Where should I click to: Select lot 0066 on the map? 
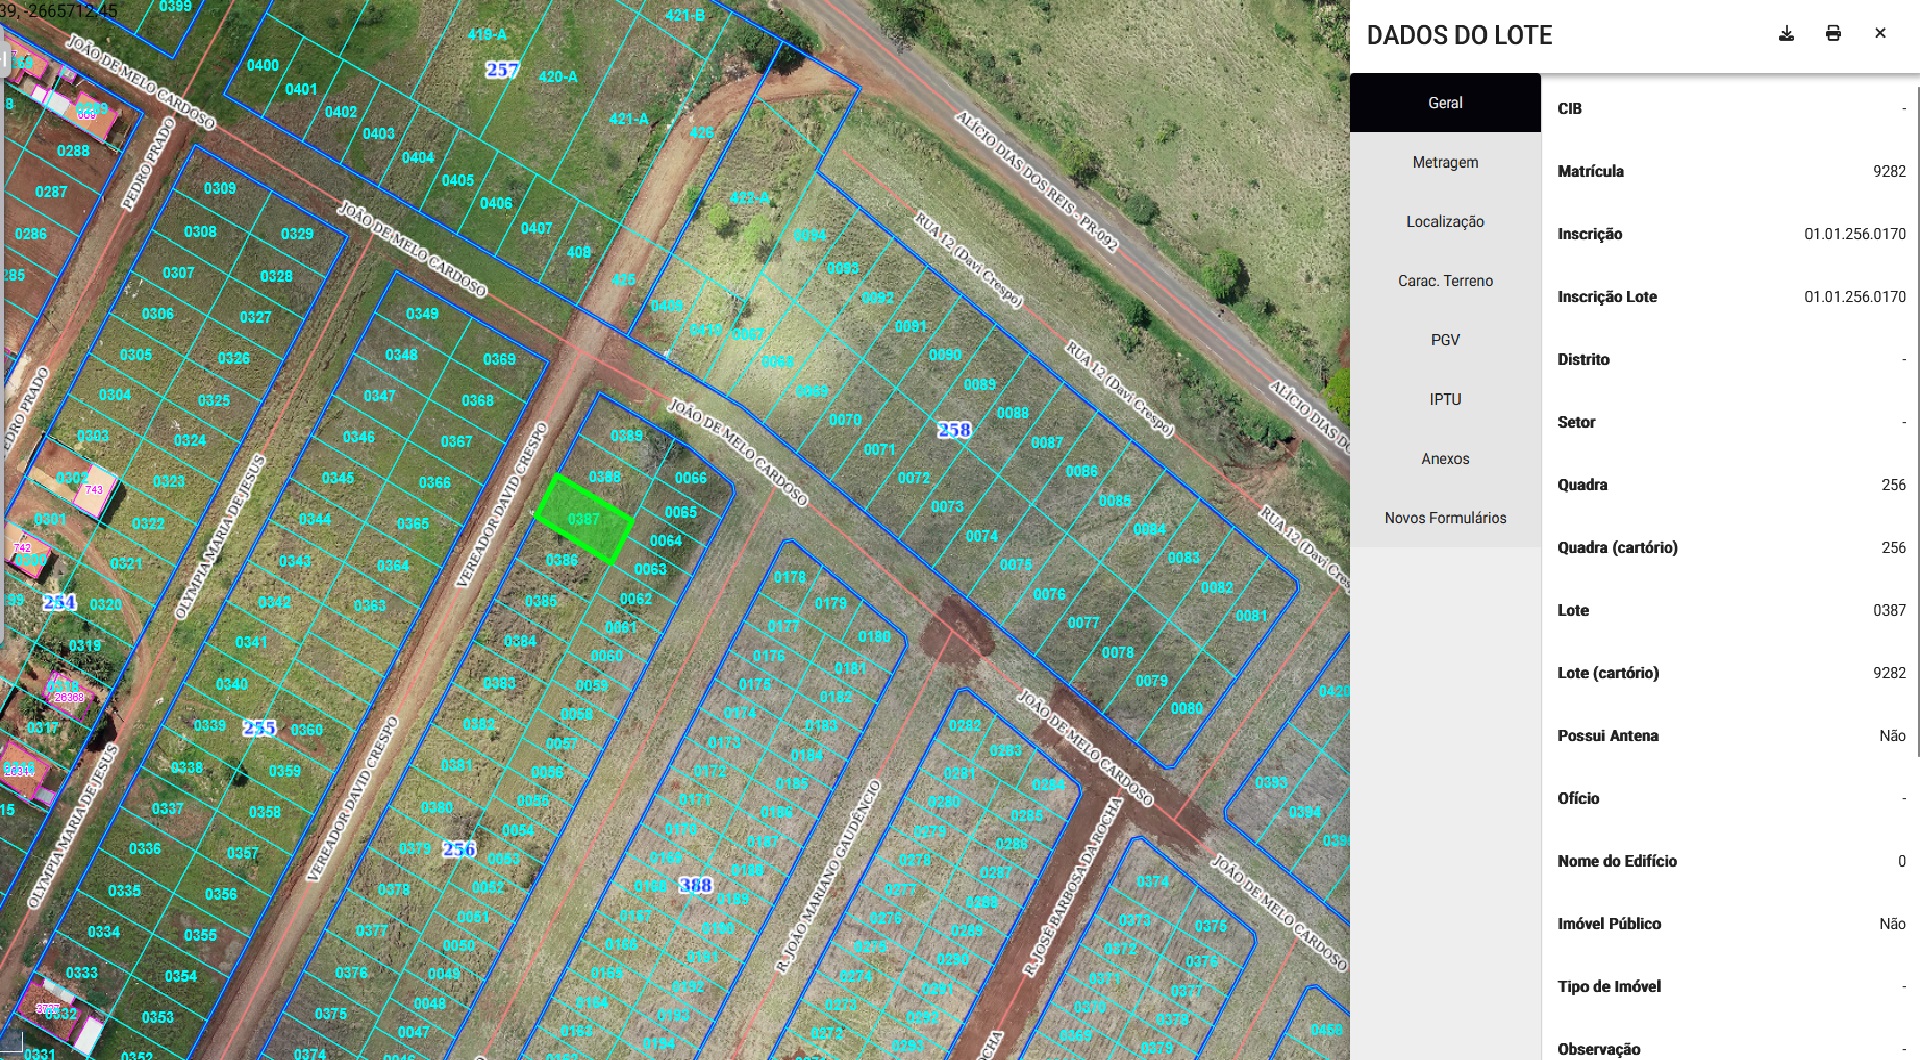coord(691,478)
